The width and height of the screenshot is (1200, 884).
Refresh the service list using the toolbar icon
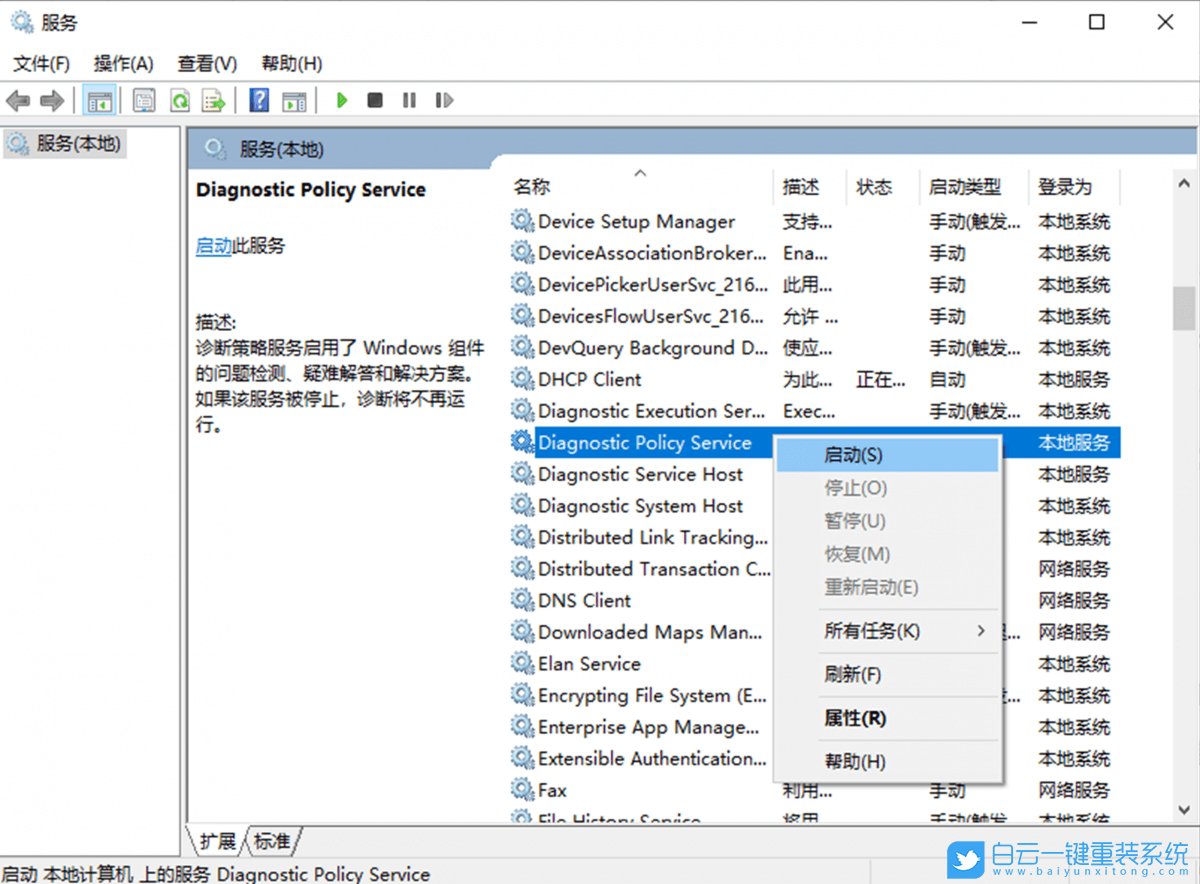pyautogui.click(x=180, y=100)
